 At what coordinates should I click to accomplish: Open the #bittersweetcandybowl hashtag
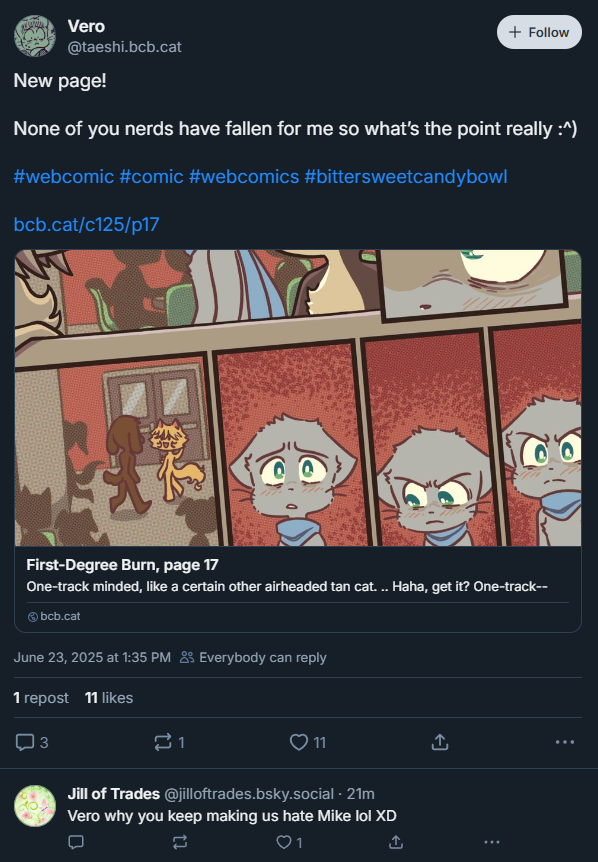(x=406, y=176)
